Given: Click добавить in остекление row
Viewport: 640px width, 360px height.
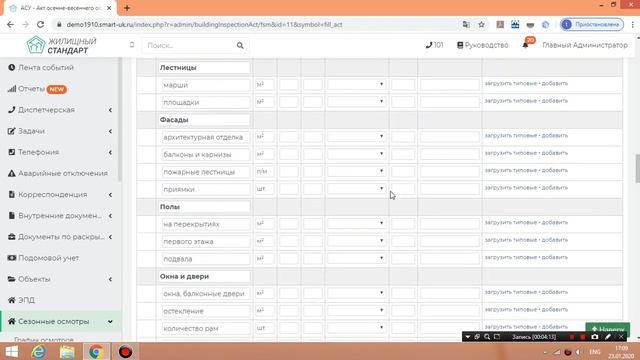Looking at the screenshot, I should click(555, 310).
